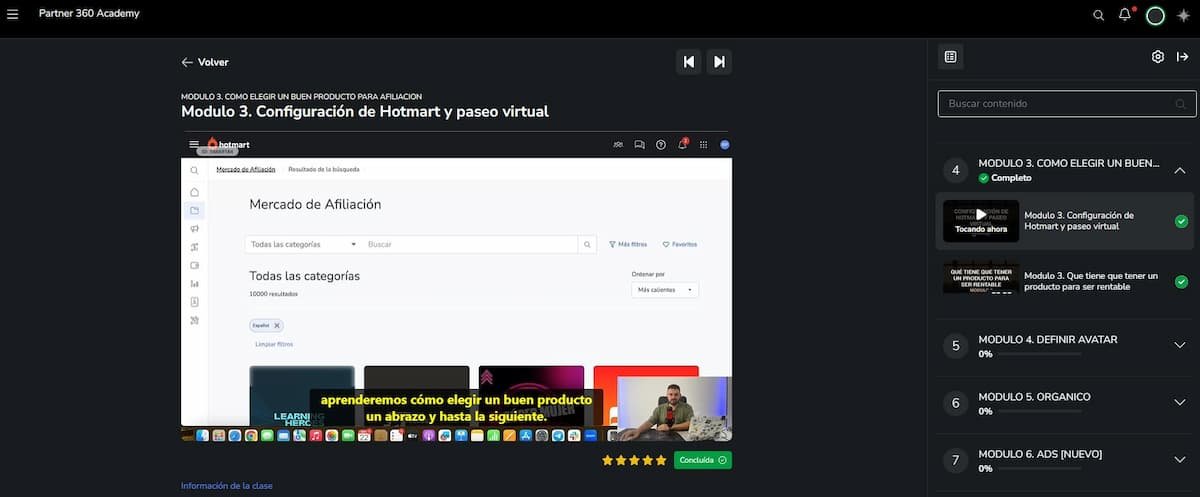Remove the Español filter chip in video
This screenshot has height=497, width=1200.
pos(278,325)
